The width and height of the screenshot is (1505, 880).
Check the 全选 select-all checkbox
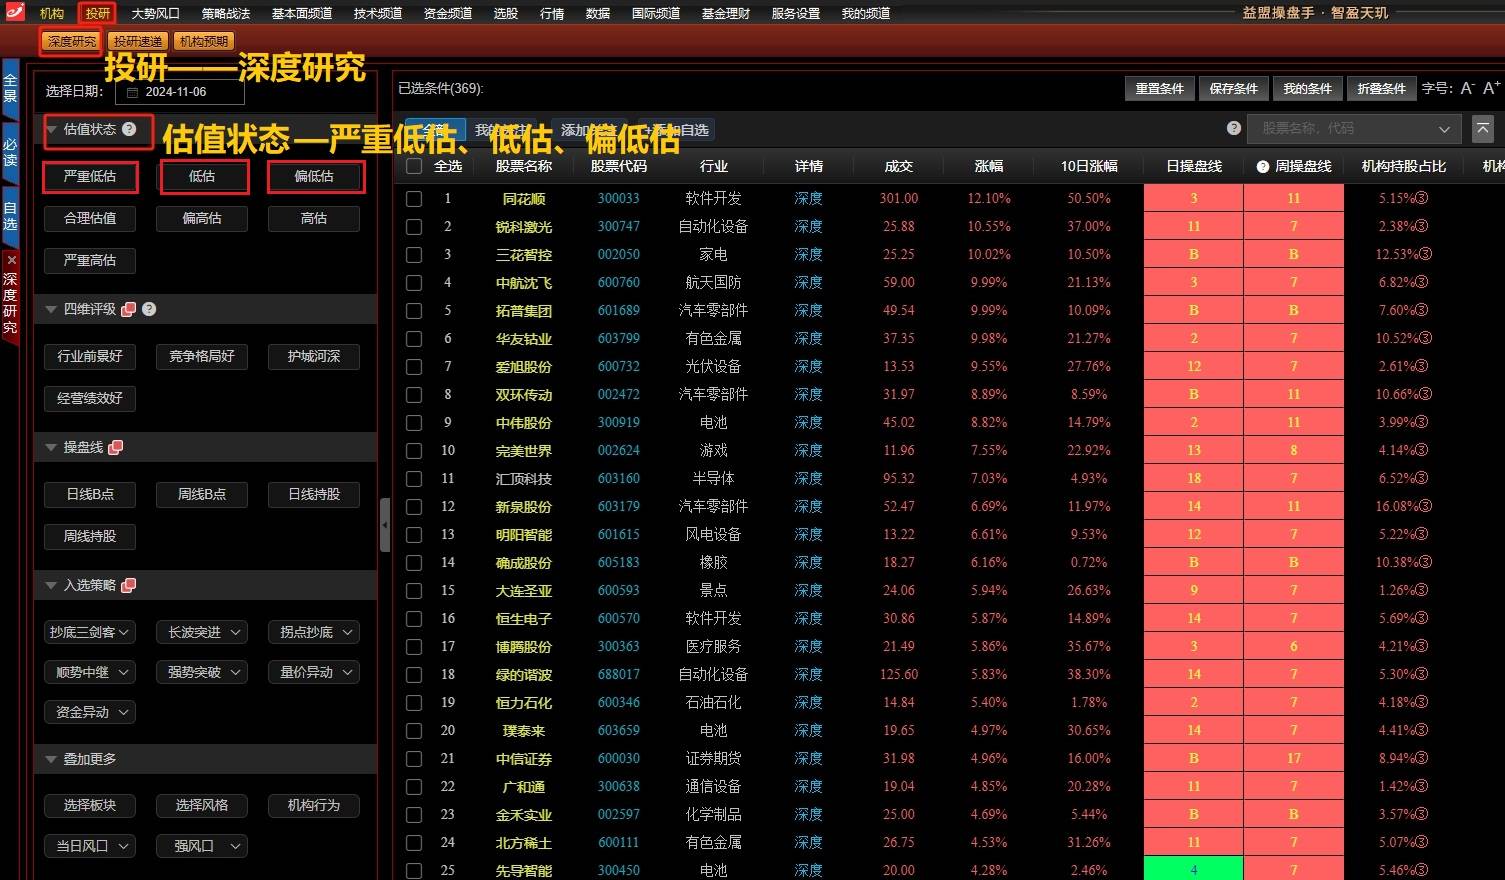(414, 166)
